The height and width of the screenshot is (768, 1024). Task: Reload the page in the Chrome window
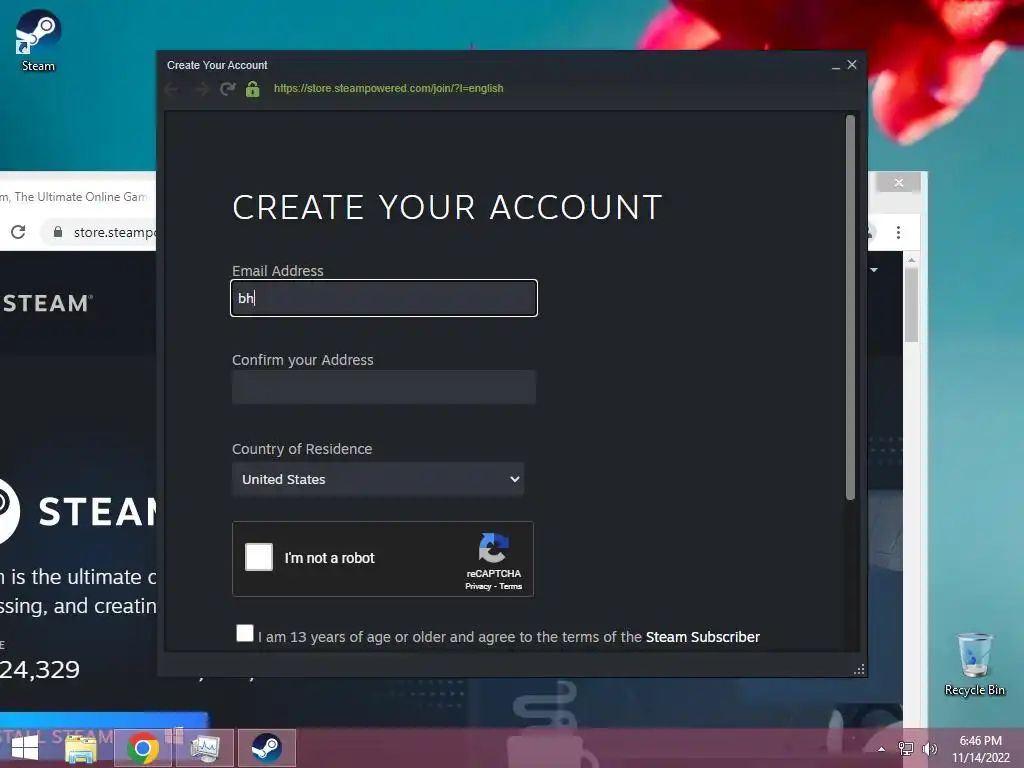coord(18,232)
